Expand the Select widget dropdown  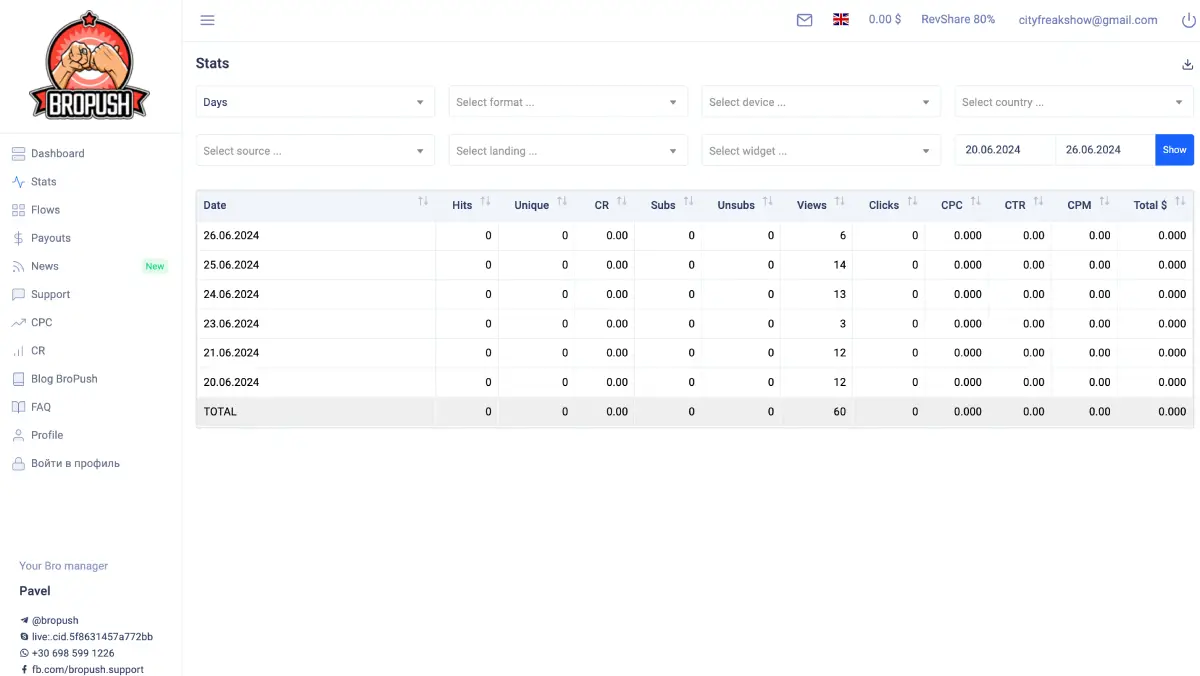tap(820, 151)
